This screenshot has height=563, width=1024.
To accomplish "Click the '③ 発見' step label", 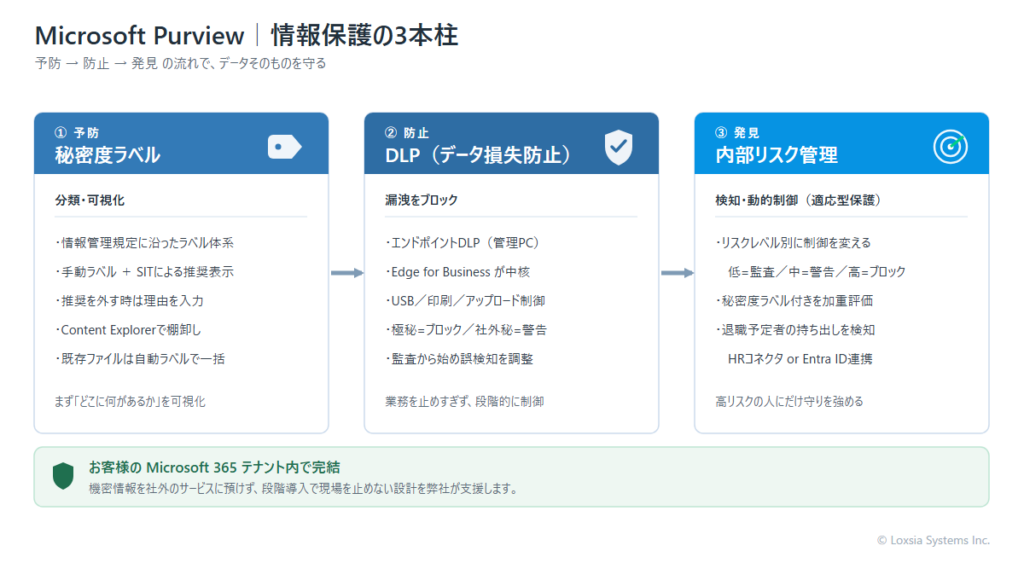I will click(x=737, y=133).
